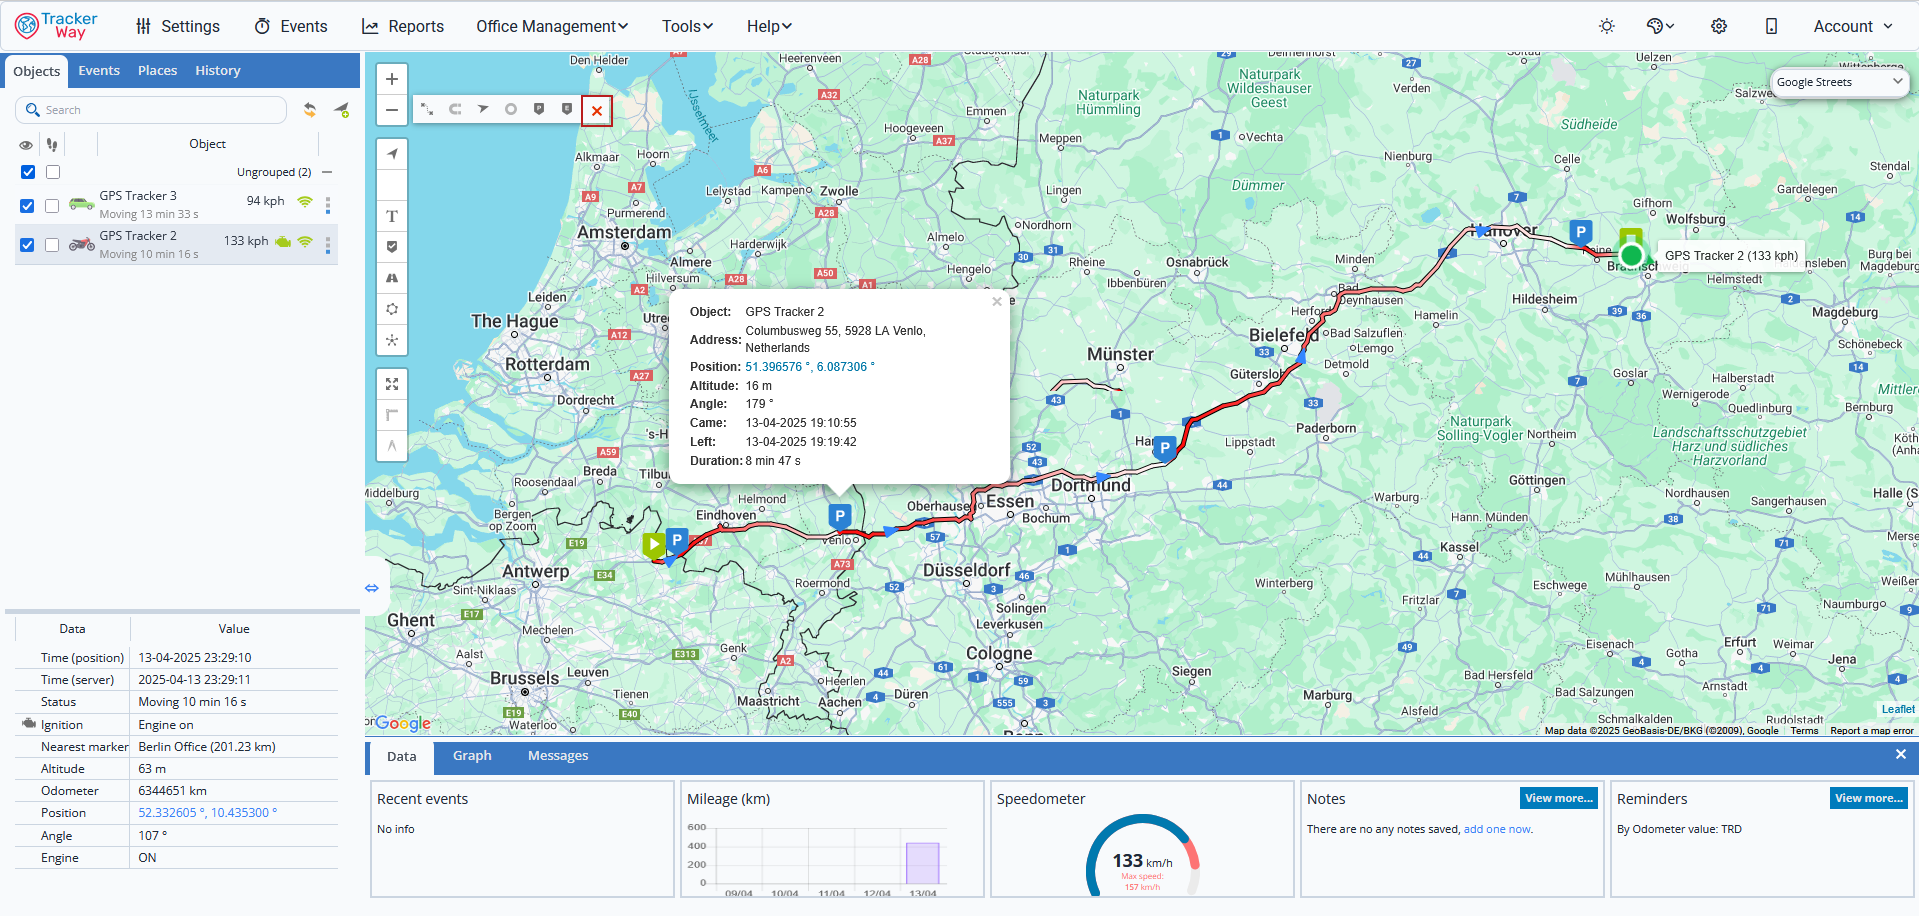
Task: Click the add object arrow-plus icon
Action: 342,110
